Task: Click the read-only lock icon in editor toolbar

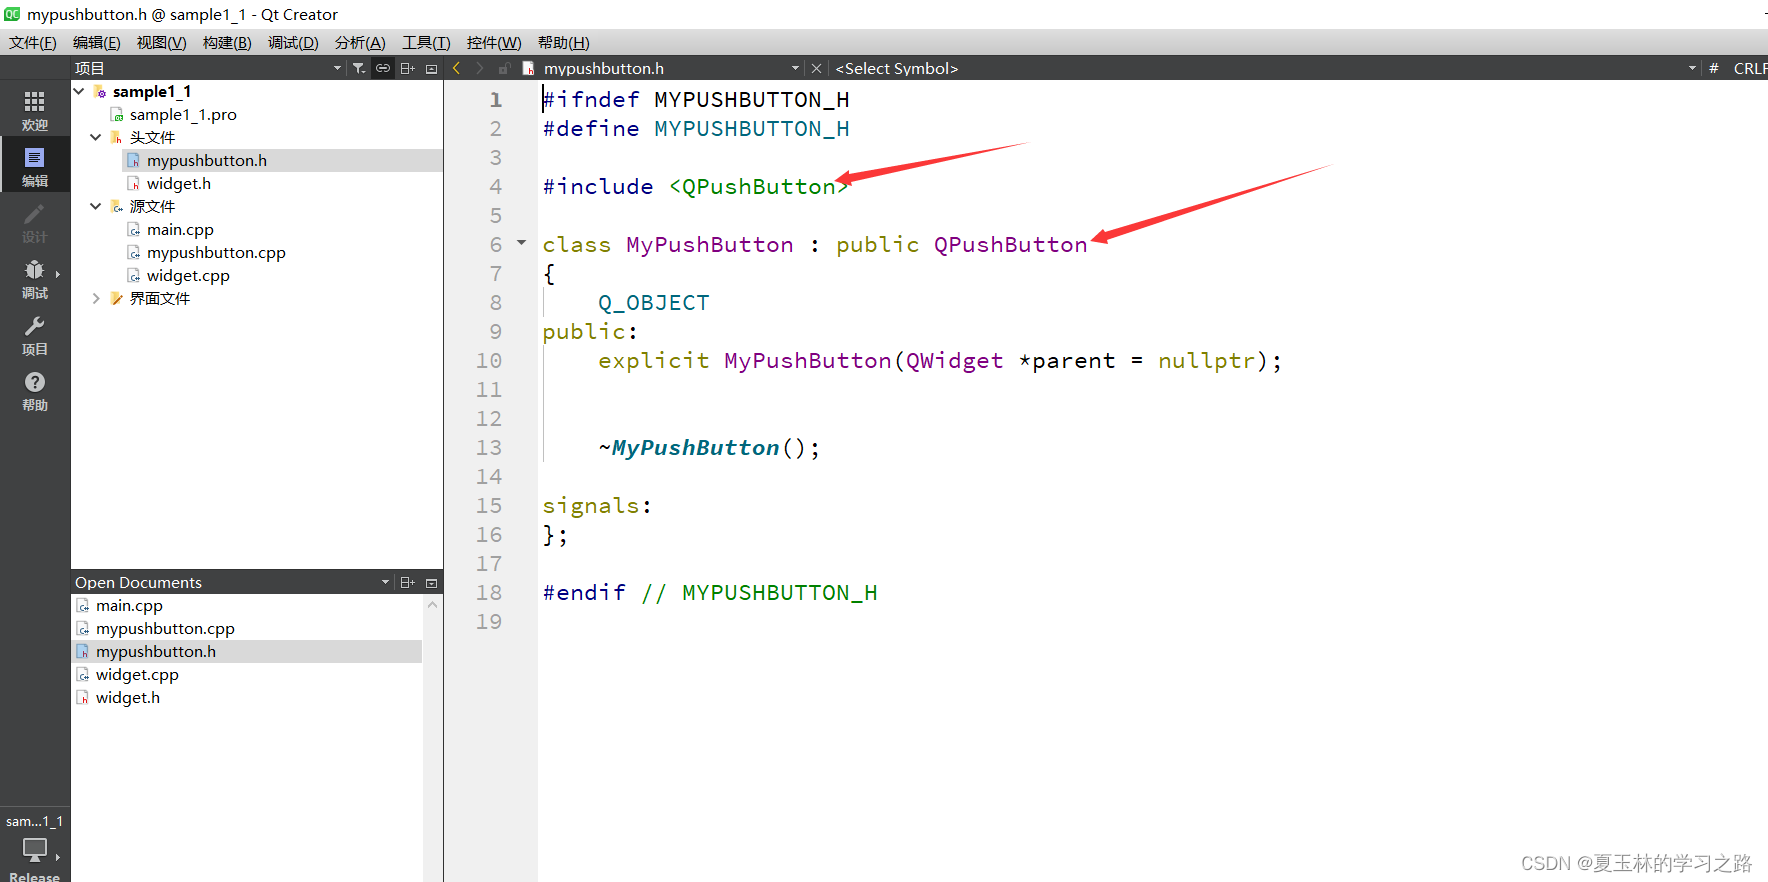Action: point(504,68)
